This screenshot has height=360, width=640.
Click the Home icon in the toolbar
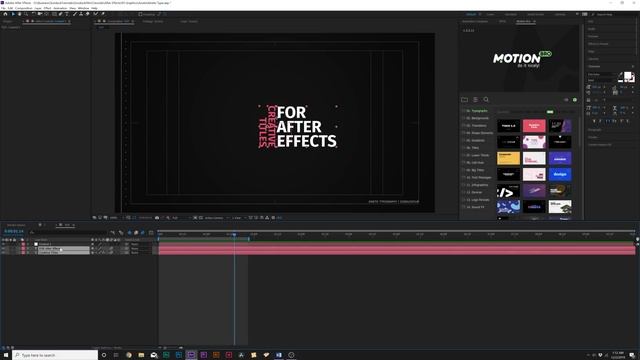5,14
